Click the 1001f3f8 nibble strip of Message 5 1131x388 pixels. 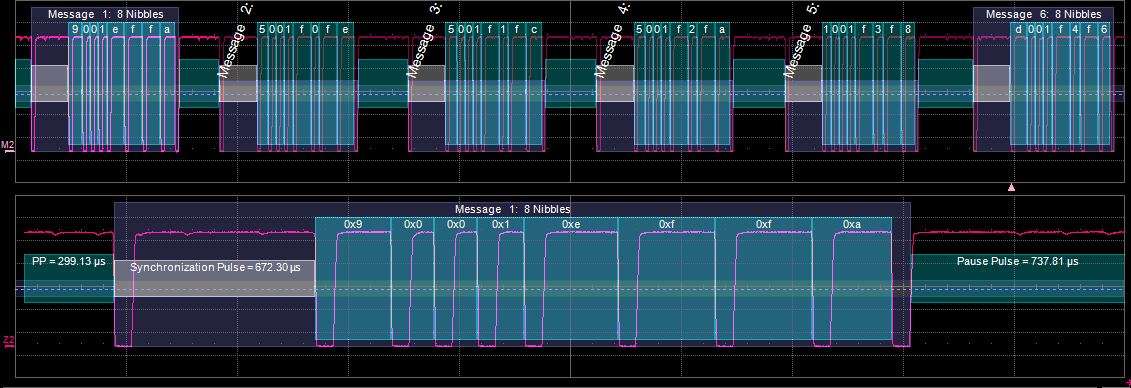(871, 29)
